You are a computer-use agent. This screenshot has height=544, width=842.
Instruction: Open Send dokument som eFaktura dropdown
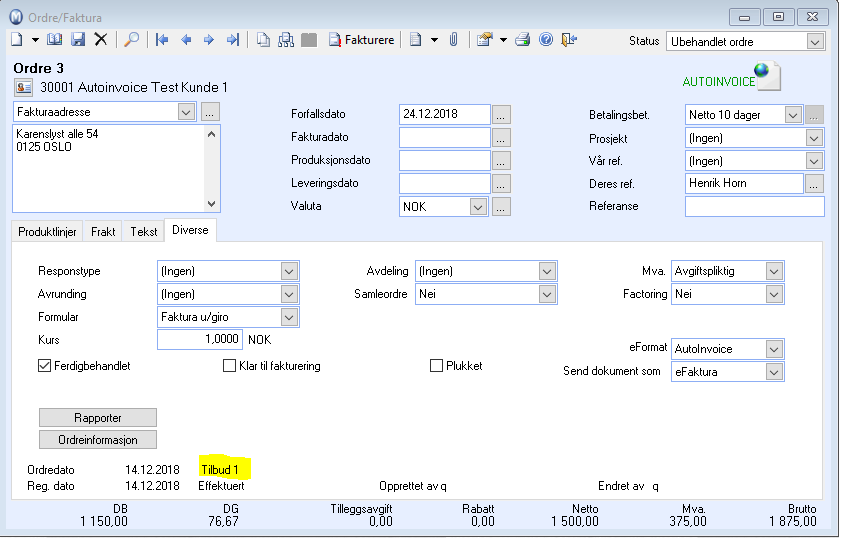pos(774,372)
